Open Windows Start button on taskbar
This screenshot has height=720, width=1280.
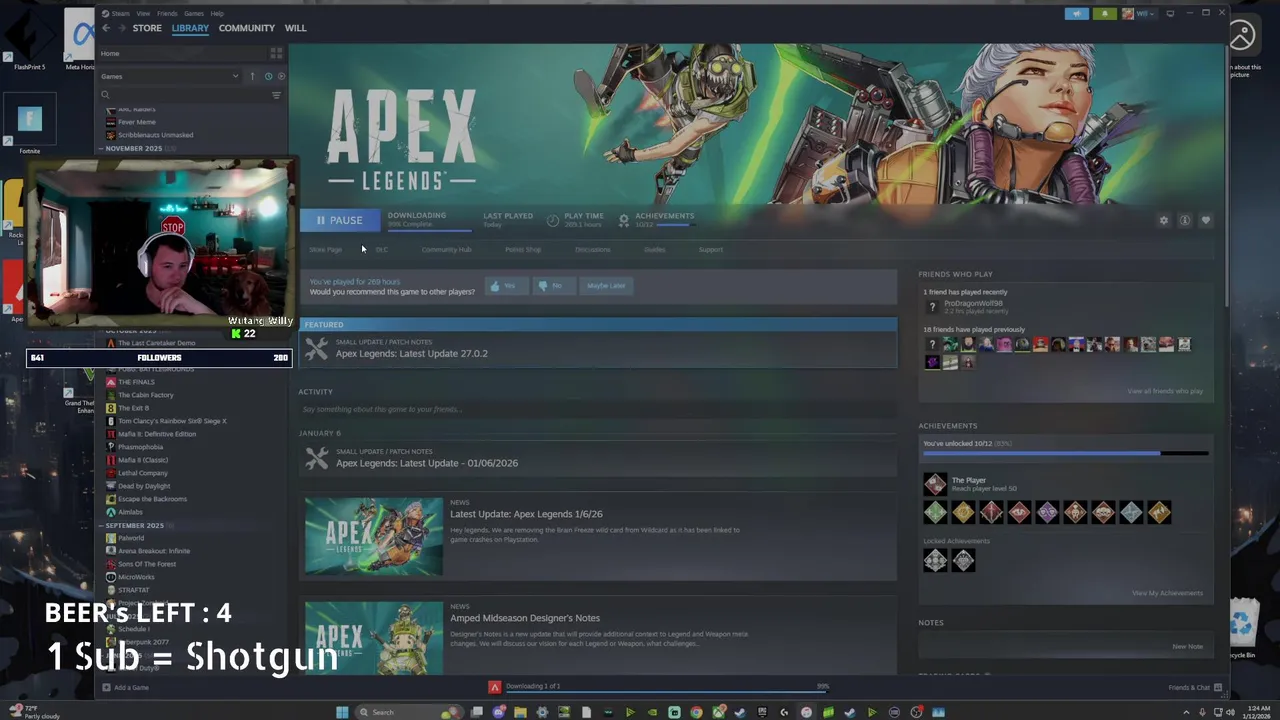[x=342, y=712]
